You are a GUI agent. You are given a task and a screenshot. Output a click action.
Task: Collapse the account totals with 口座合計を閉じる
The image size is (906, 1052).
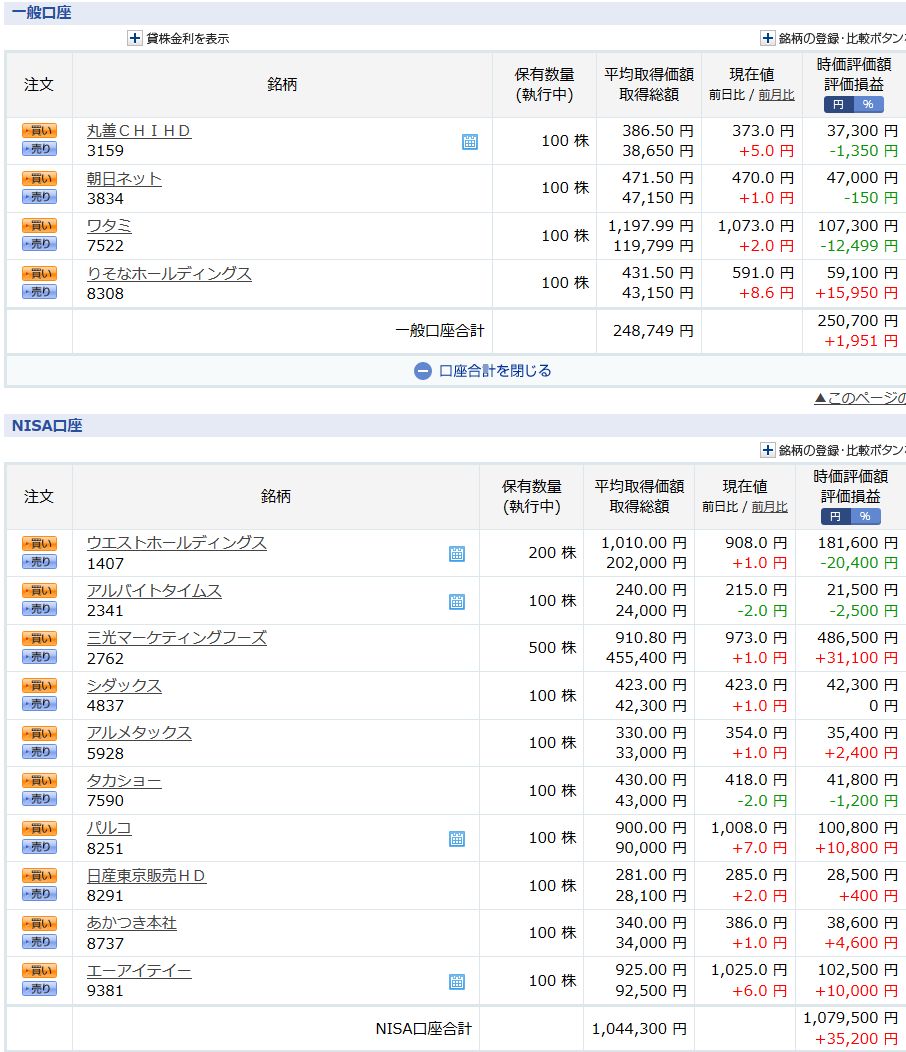click(483, 371)
